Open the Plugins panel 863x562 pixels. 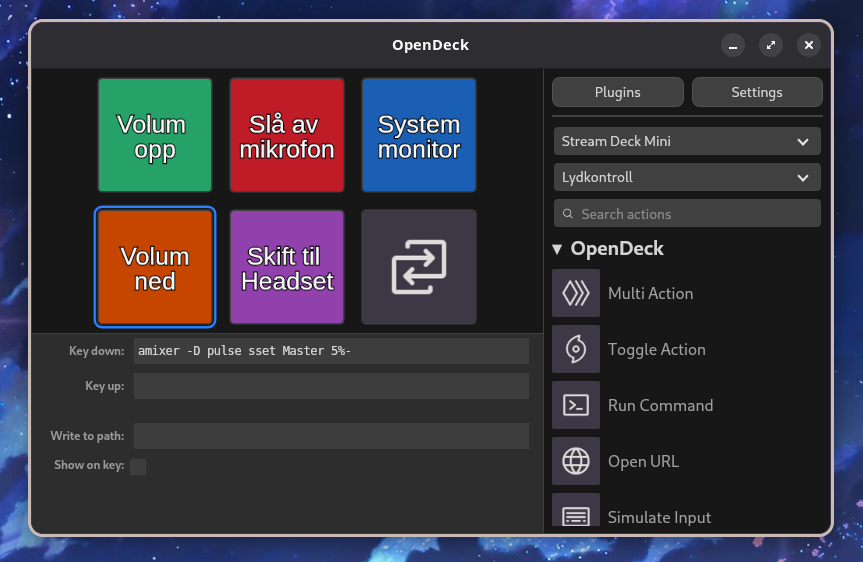pyautogui.click(x=618, y=92)
